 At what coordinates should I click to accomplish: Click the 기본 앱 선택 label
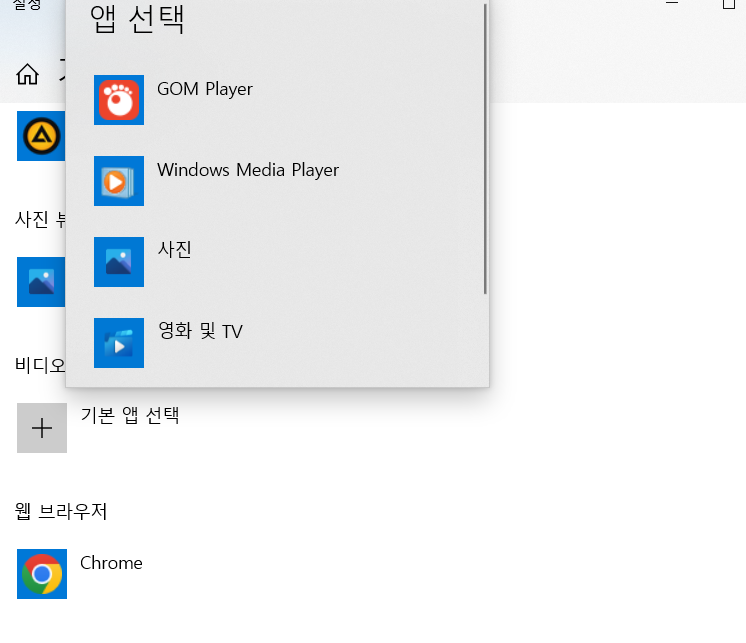pos(130,416)
